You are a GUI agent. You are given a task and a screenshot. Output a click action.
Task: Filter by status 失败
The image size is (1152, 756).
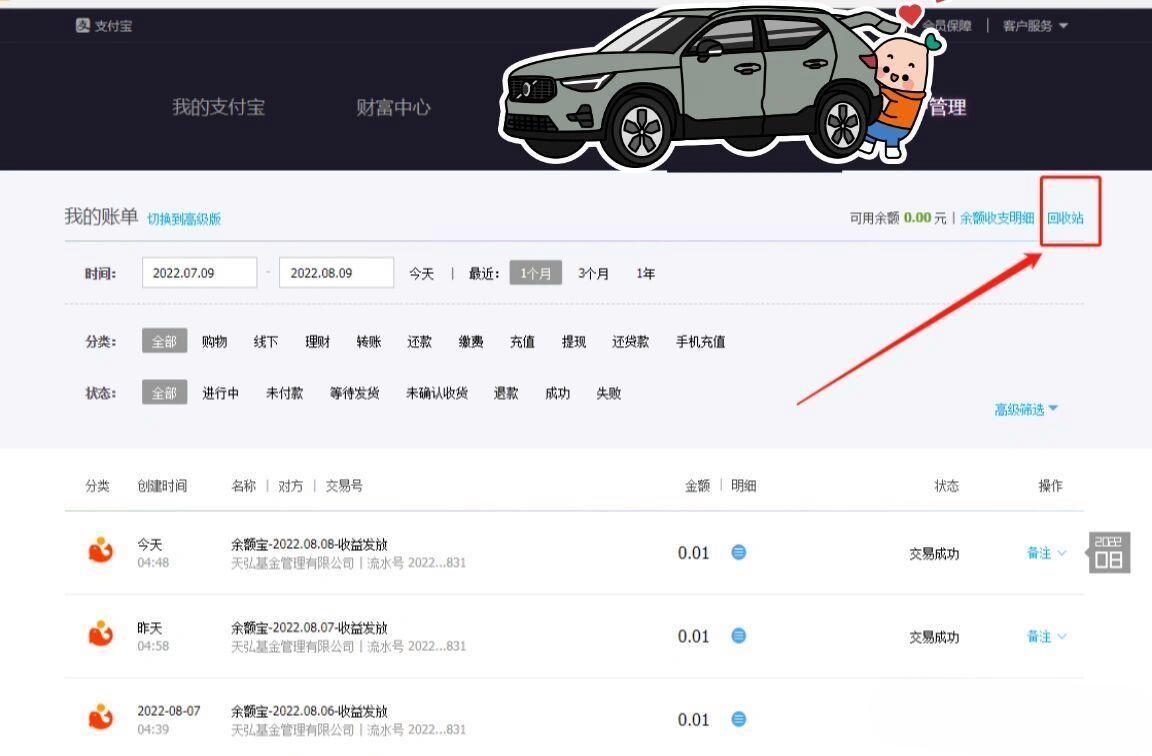[609, 393]
